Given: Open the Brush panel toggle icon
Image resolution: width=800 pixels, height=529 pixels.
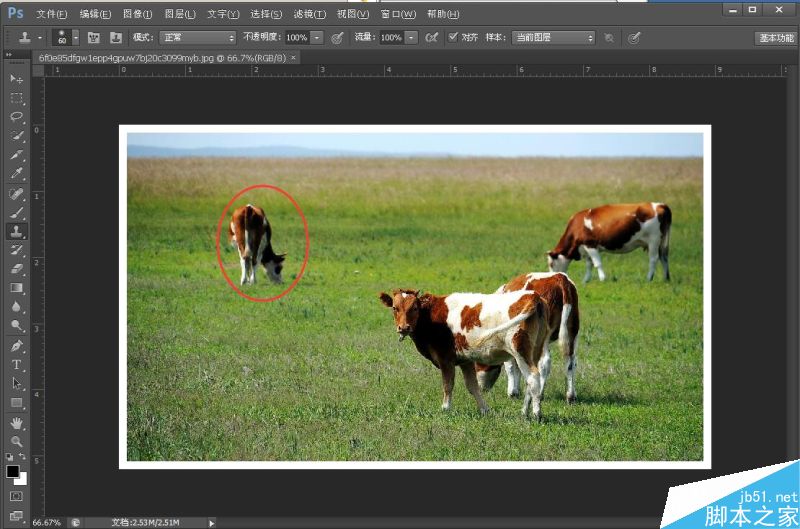Looking at the screenshot, I should 93,37.
